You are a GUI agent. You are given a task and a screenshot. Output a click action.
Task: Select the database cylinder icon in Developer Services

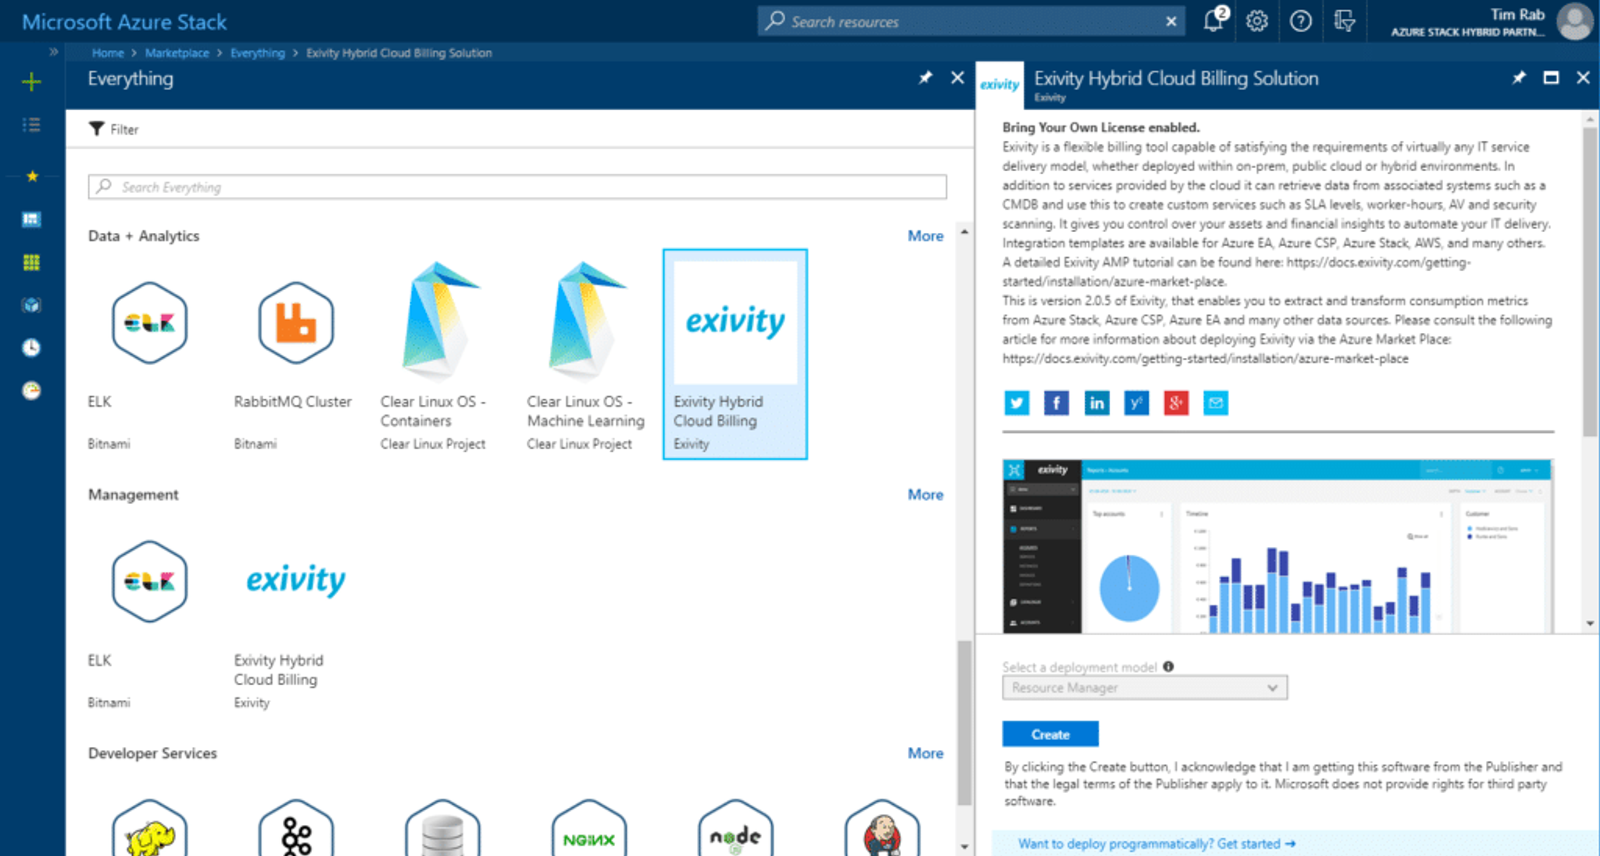pos(443,830)
